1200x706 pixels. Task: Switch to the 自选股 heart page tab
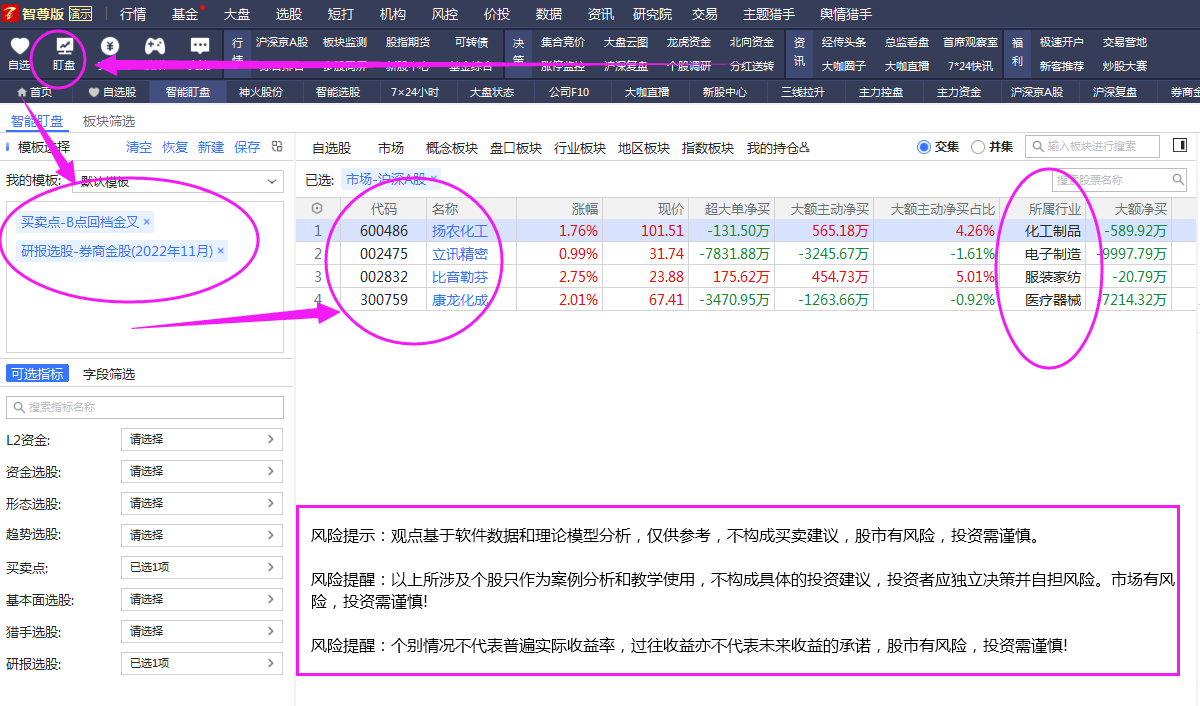[x=111, y=92]
